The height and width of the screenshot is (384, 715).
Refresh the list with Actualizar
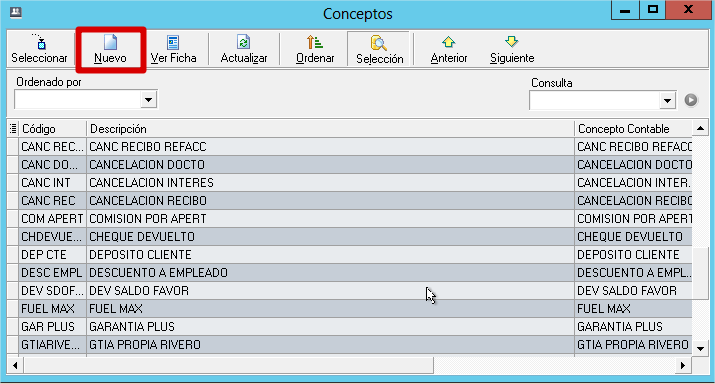click(244, 49)
